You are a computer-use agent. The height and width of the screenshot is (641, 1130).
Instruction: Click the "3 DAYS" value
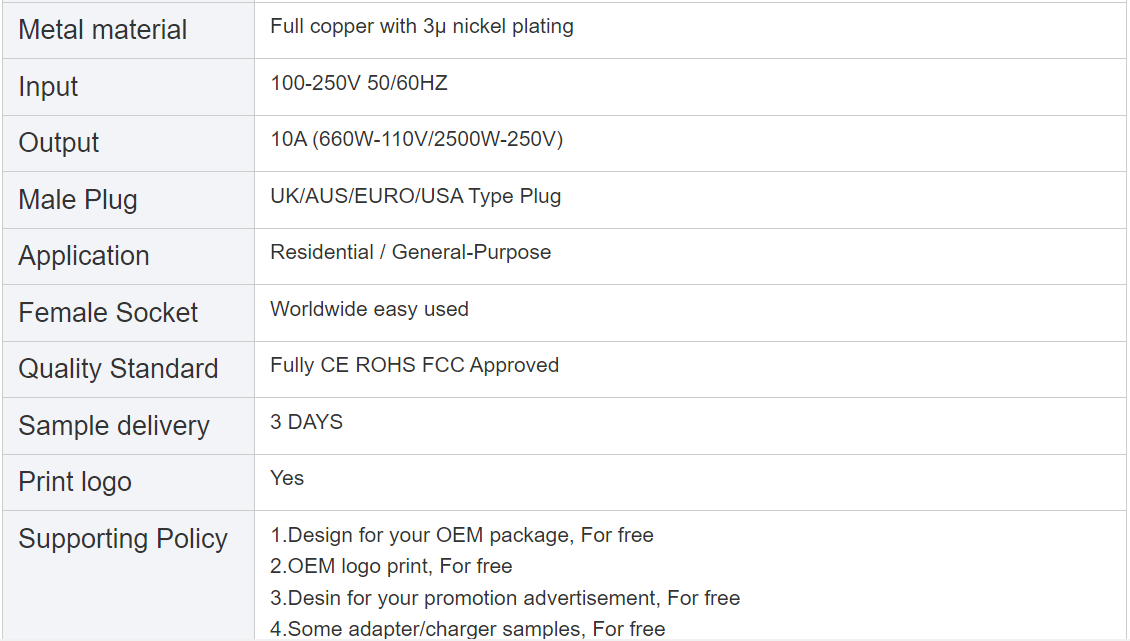[306, 422]
